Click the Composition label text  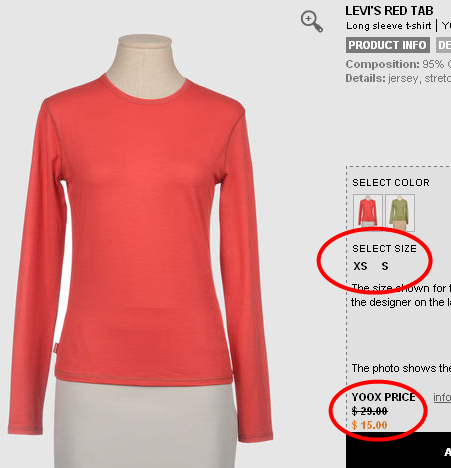tap(382, 64)
